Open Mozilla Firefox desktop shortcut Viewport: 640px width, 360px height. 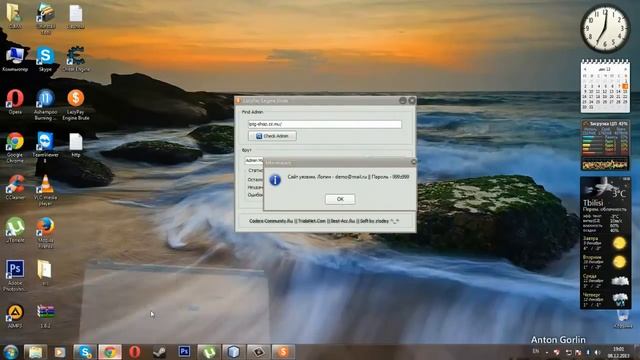coord(45,233)
